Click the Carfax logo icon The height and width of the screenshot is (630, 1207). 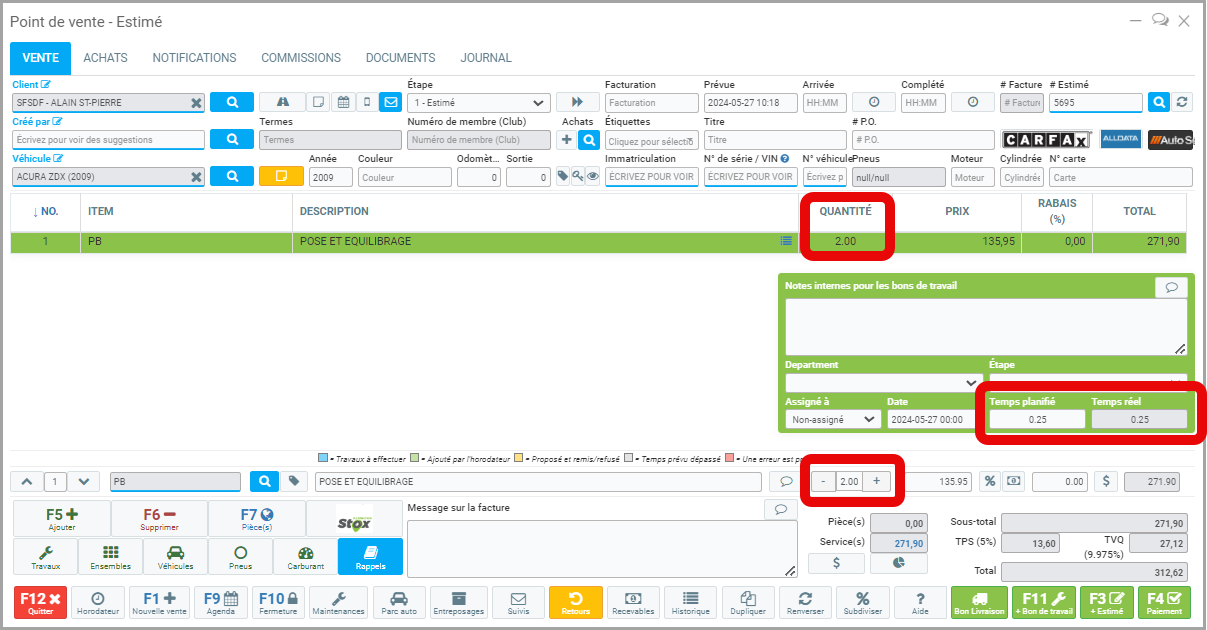[1045, 140]
